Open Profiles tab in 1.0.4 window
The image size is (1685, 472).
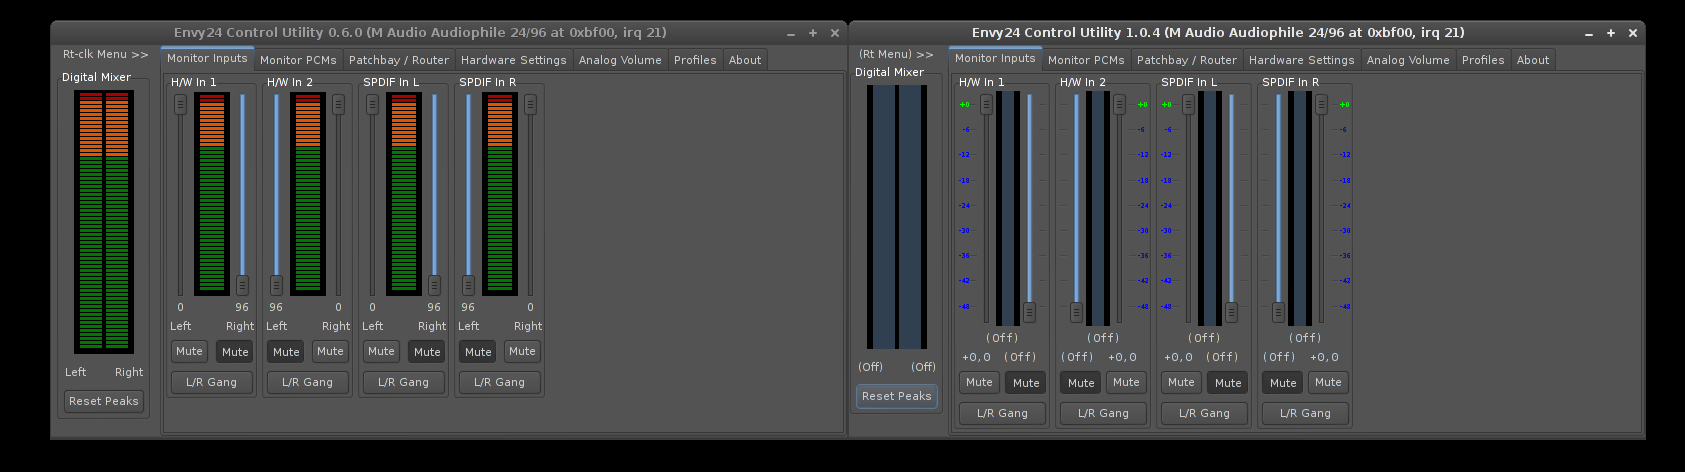(1483, 60)
